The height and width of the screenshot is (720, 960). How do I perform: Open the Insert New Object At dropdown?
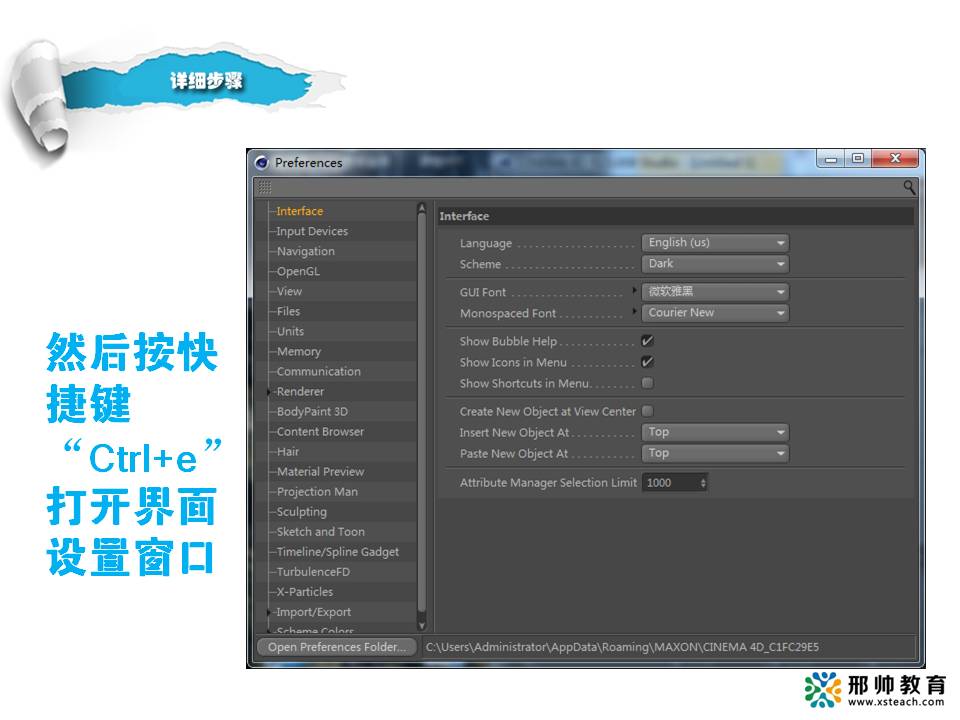click(x=714, y=432)
